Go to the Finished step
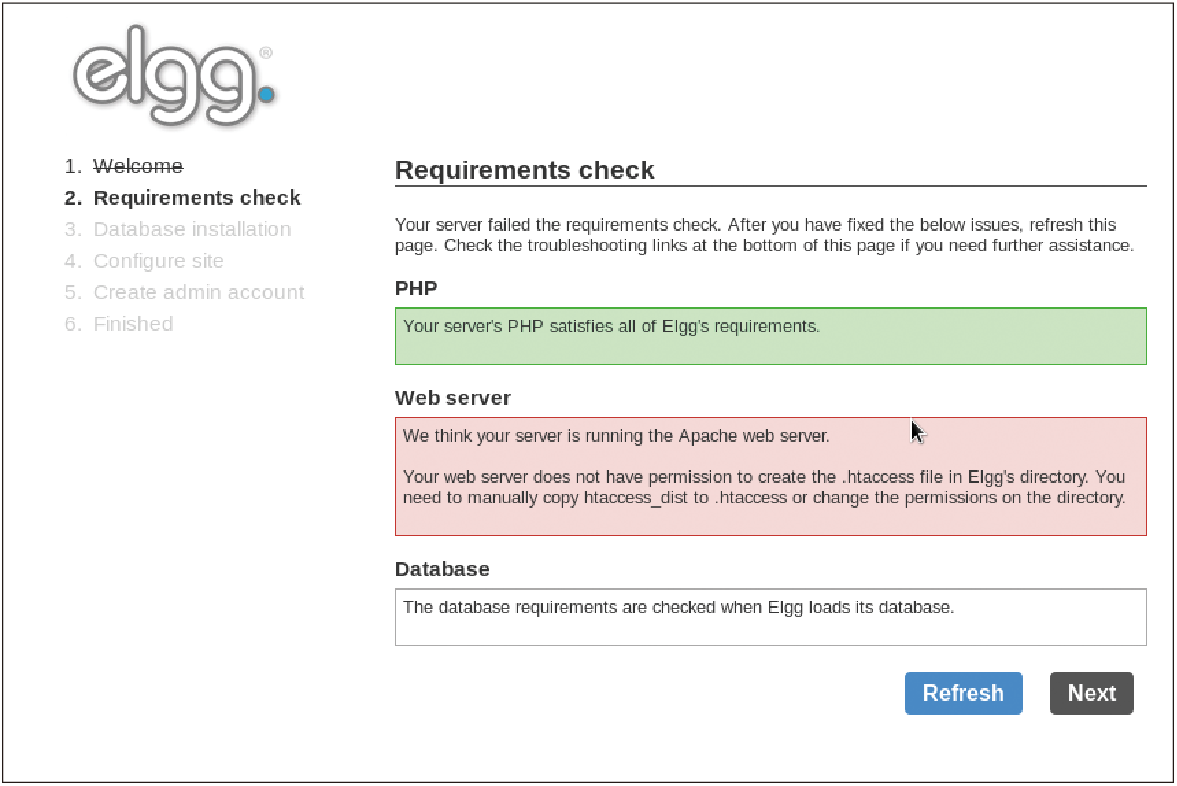Viewport: 1177px width, 786px height. pos(133,324)
